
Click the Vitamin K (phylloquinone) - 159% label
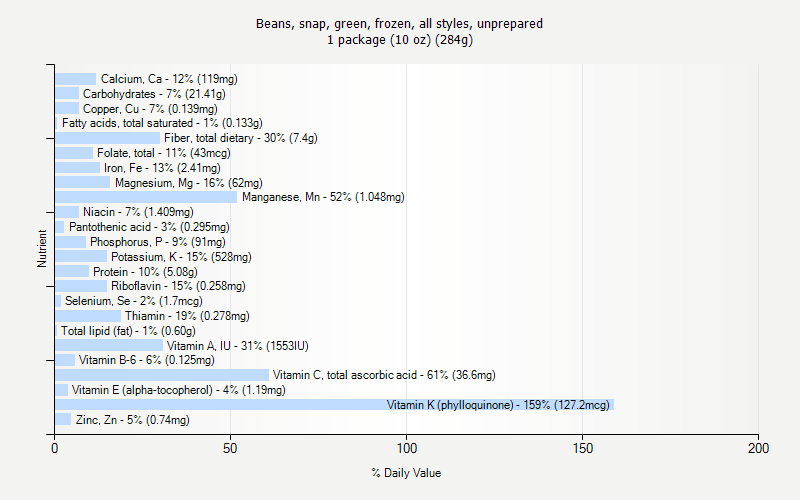tap(498, 405)
